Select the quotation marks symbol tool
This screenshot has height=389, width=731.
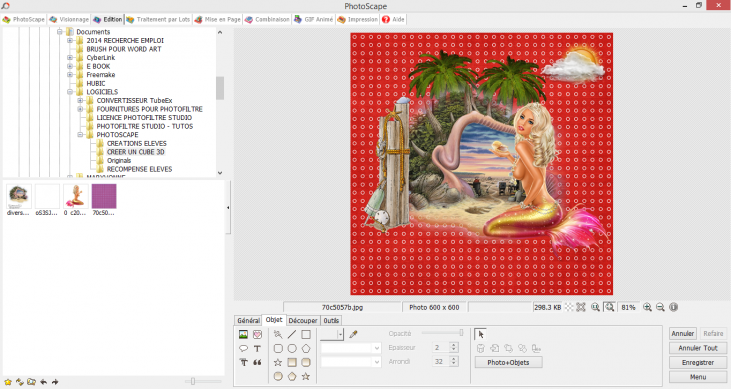(x=257, y=362)
